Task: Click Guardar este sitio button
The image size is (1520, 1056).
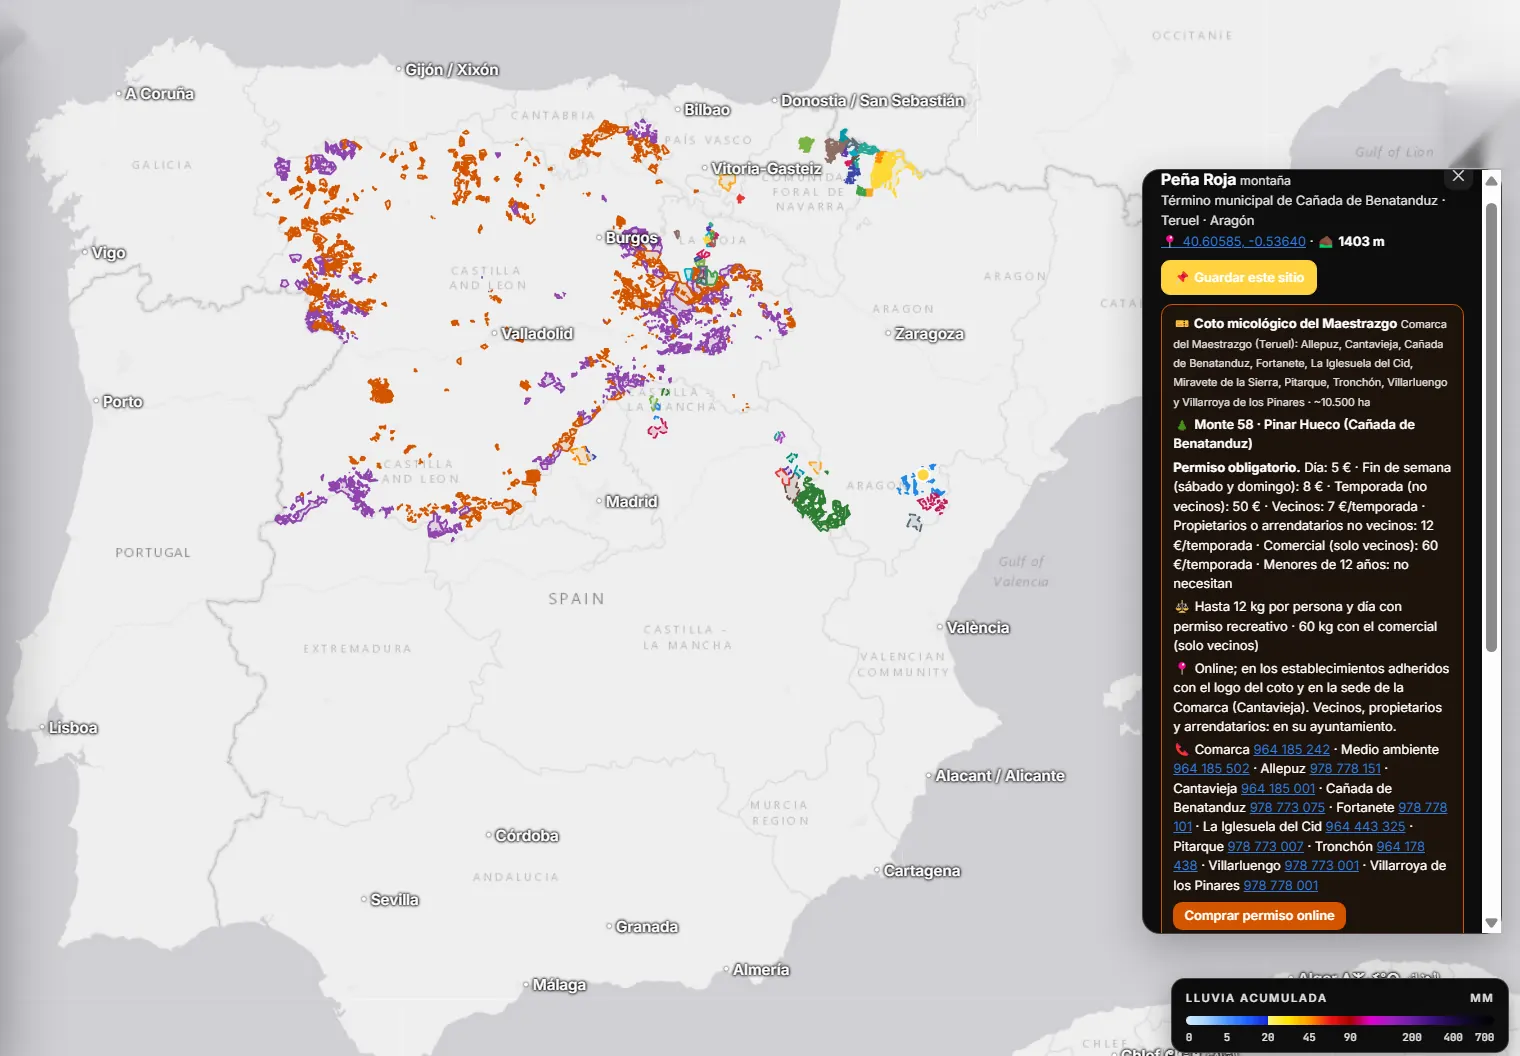Action: [x=1239, y=277]
